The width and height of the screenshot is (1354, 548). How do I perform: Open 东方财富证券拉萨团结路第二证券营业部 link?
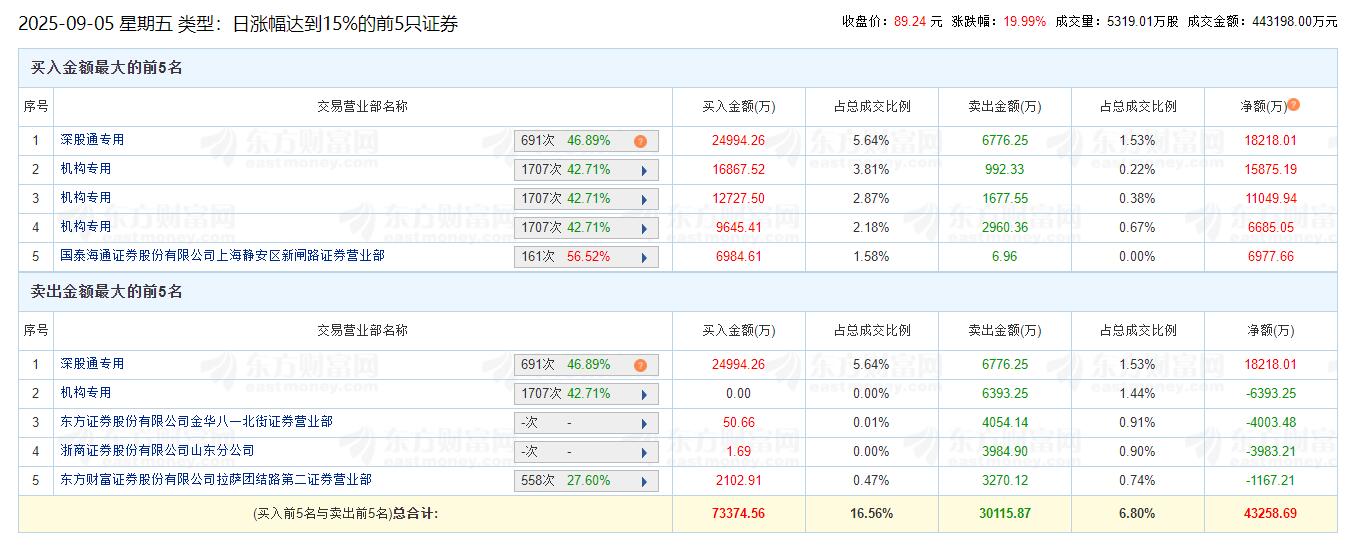click(215, 480)
